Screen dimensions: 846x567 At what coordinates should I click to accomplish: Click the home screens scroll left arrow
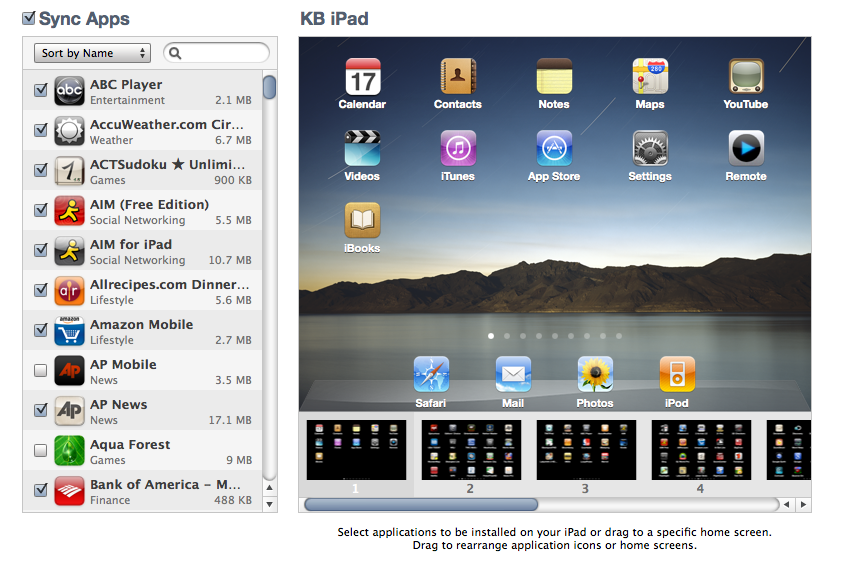pyautogui.click(x=787, y=504)
